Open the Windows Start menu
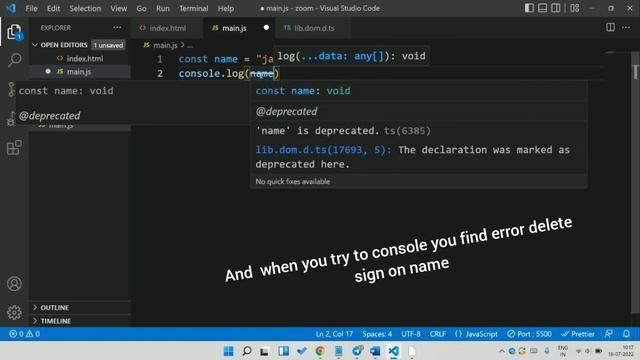This screenshot has height=360, width=640. (229, 351)
